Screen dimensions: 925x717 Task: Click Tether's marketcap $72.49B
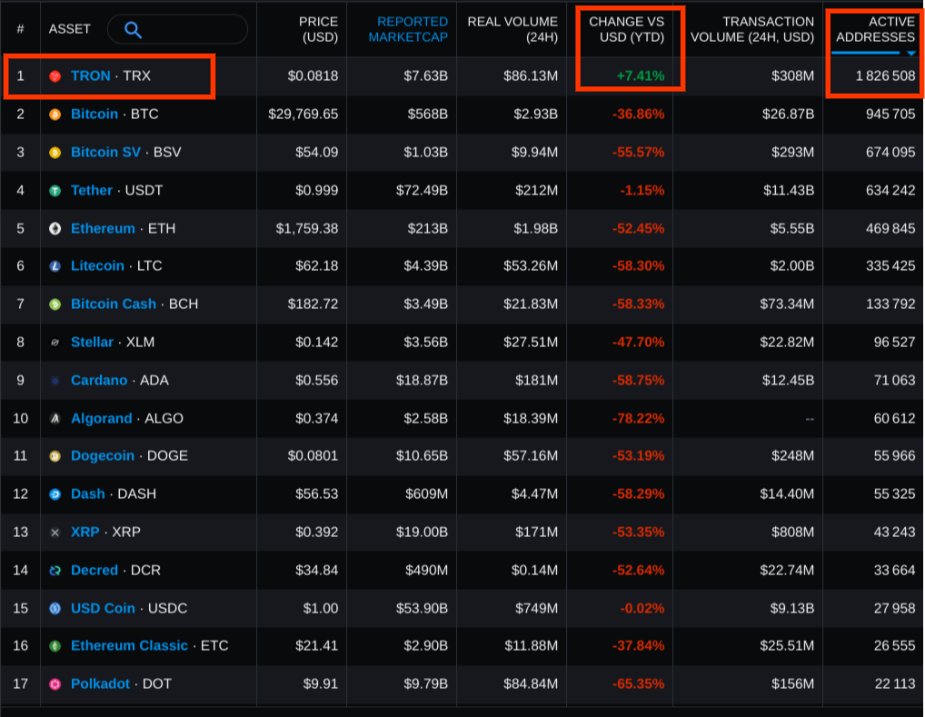(421, 191)
